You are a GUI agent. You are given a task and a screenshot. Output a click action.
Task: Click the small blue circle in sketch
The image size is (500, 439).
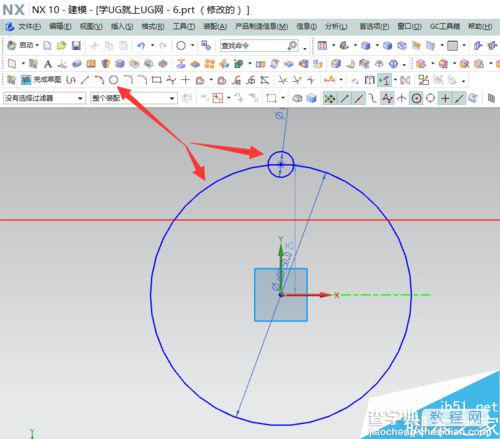tap(281, 164)
